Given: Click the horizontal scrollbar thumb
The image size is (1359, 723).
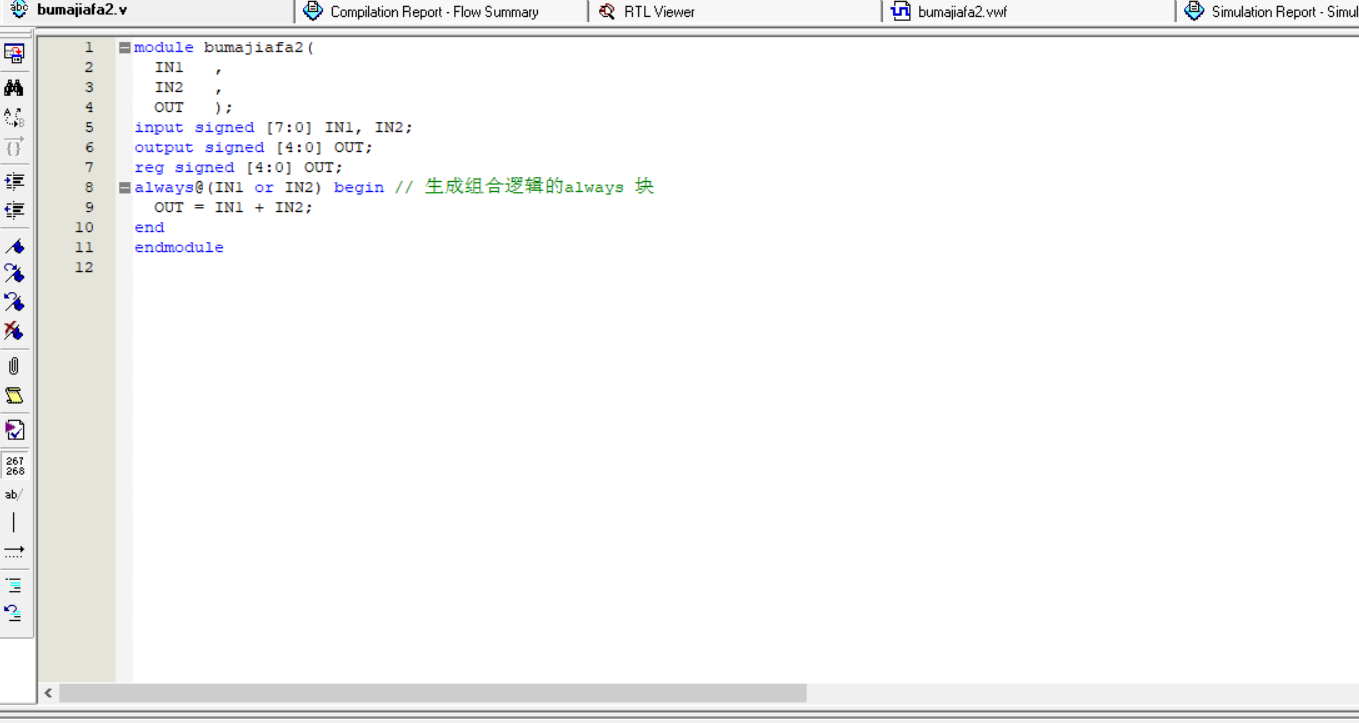Looking at the screenshot, I should click(432, 693).
